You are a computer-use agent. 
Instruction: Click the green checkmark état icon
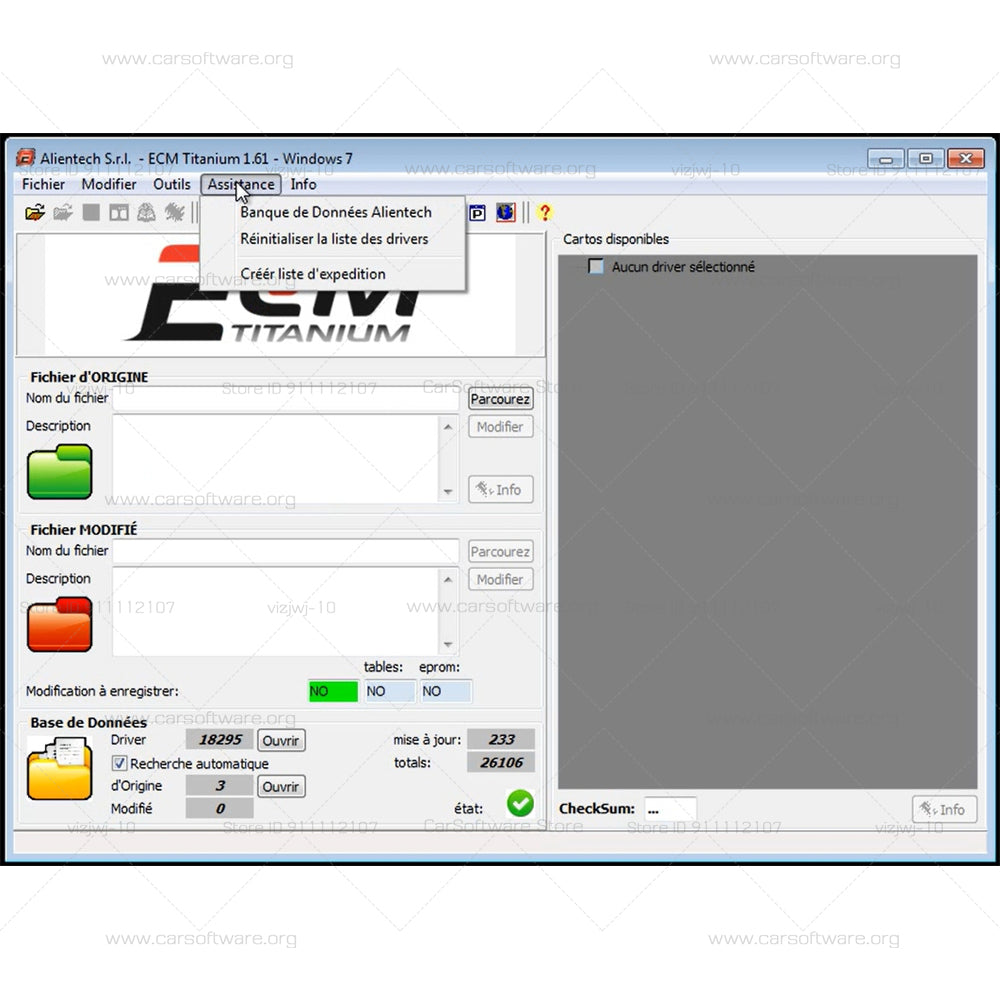click(520, 803)
